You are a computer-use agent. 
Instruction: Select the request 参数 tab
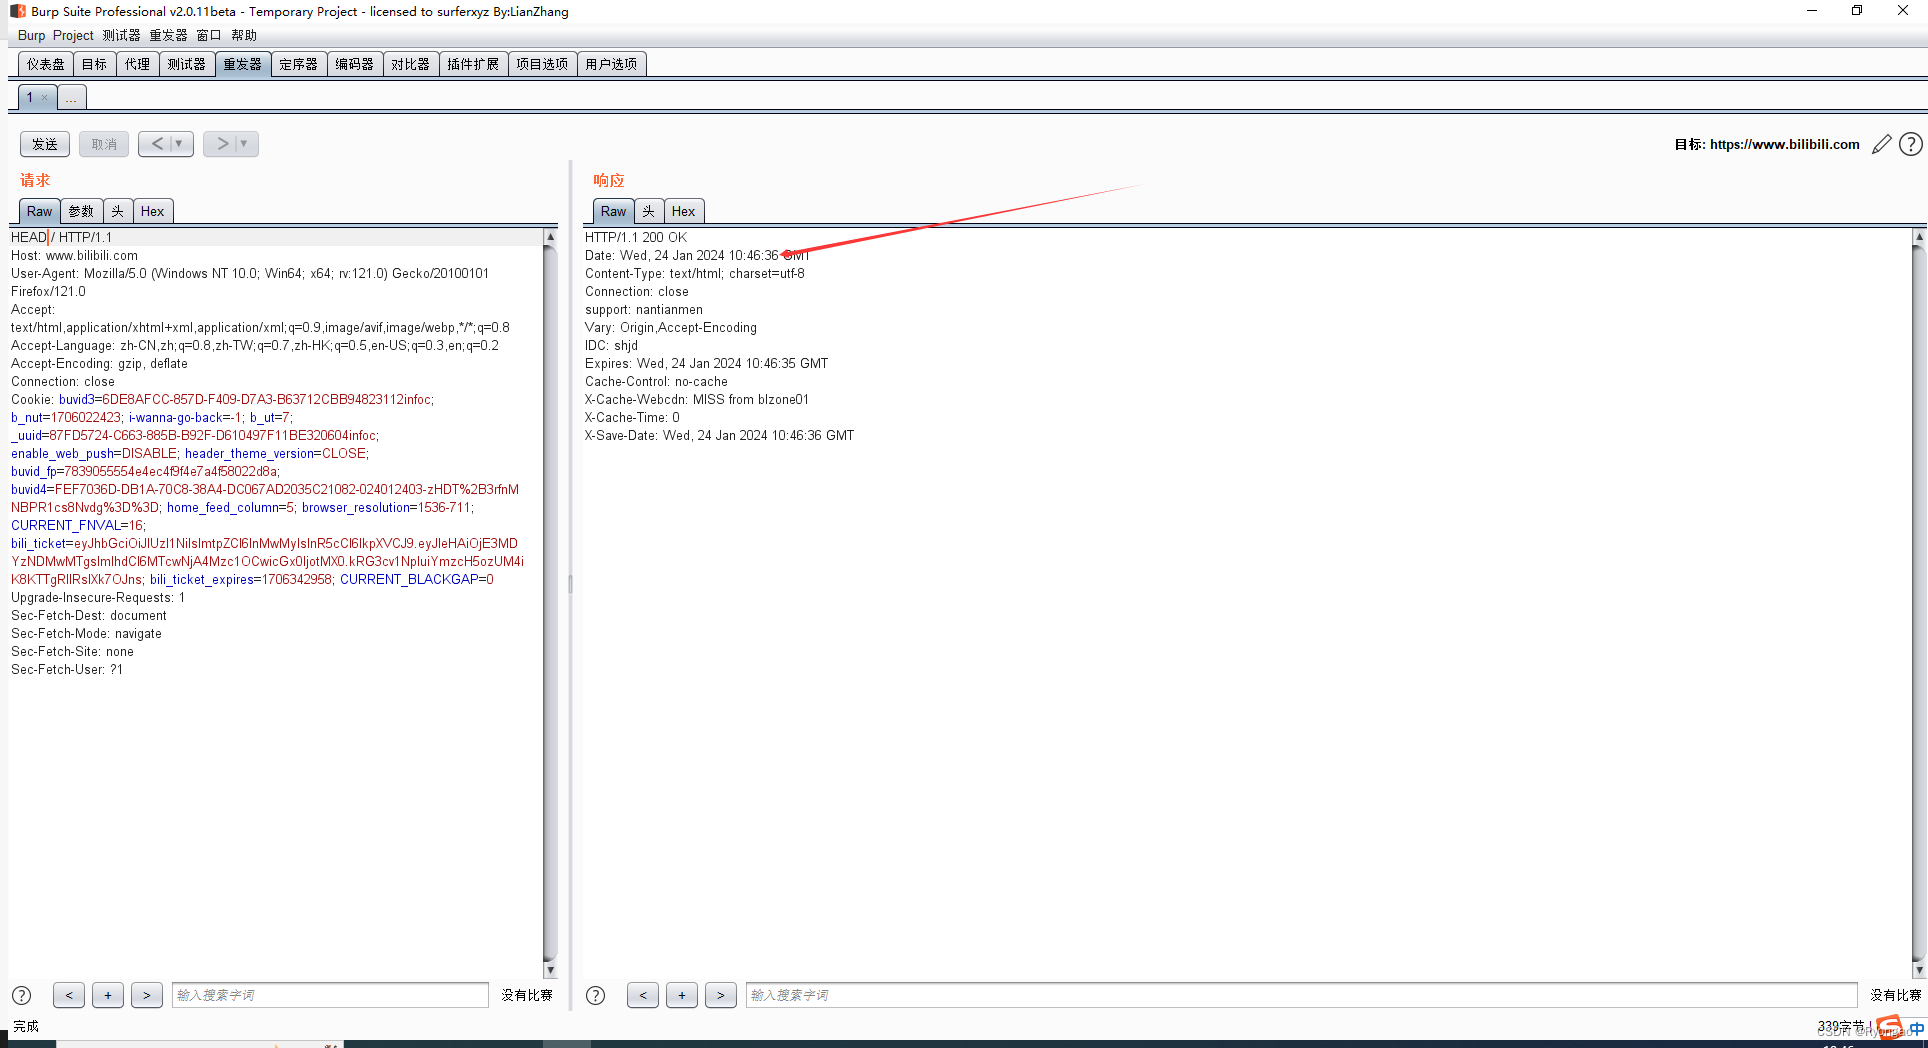point(81,211)
